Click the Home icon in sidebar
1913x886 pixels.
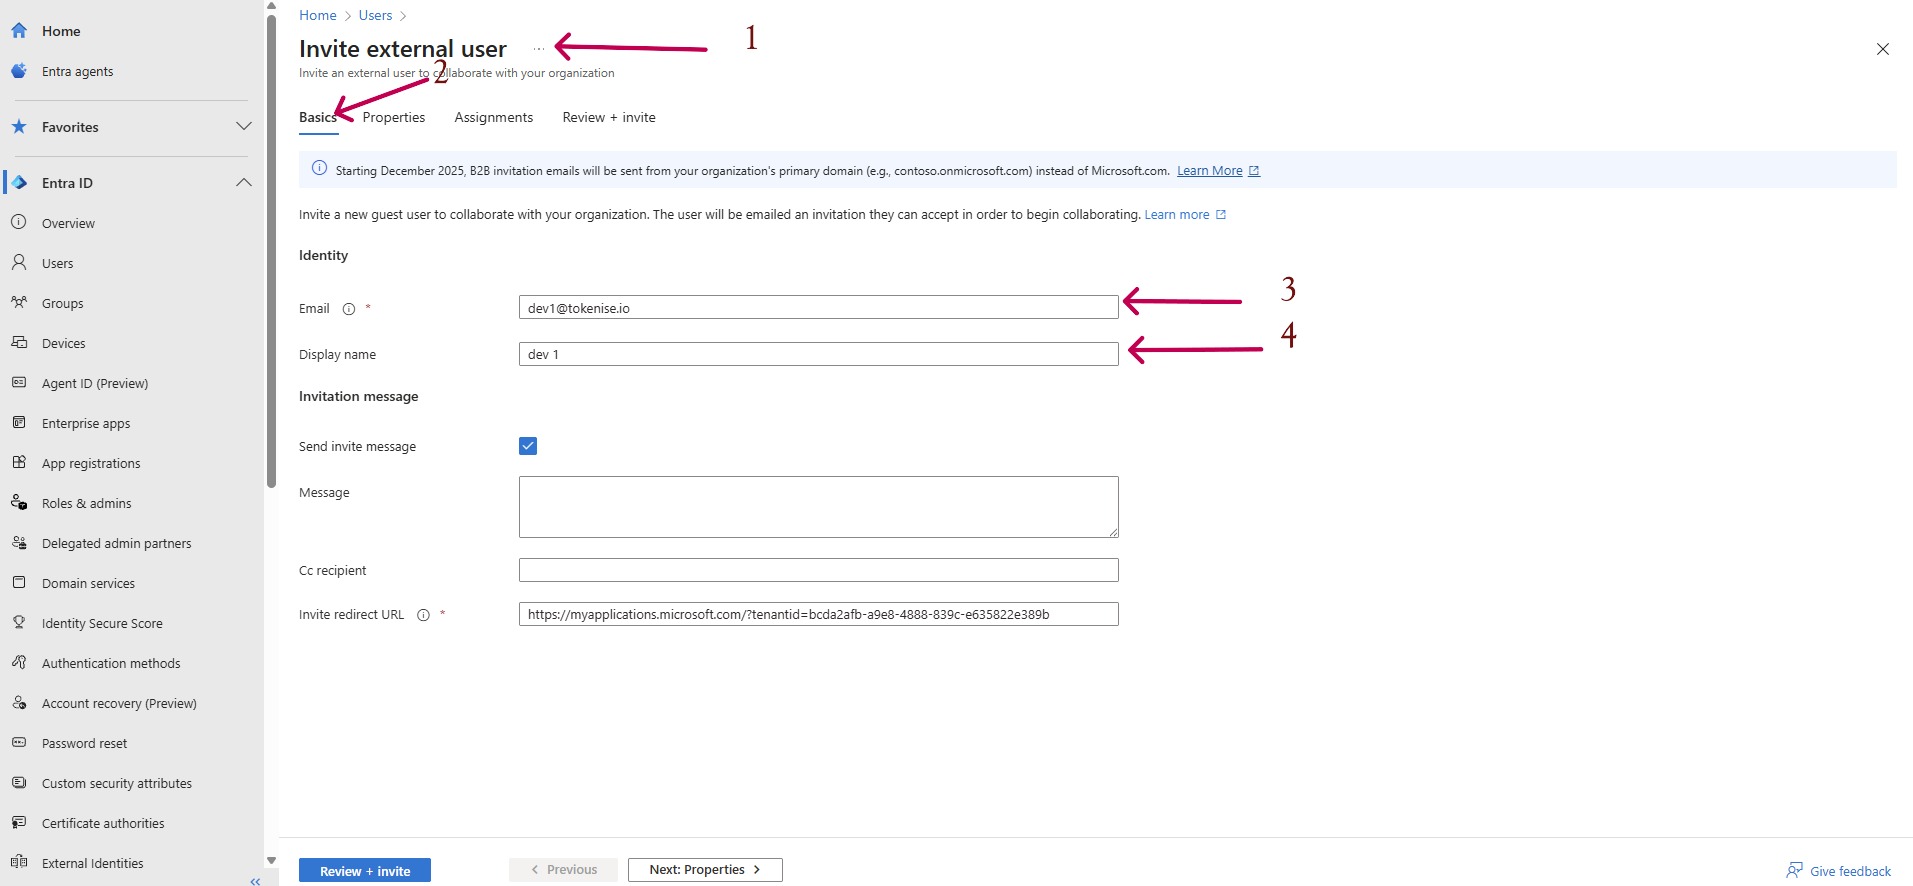point(19,31)
